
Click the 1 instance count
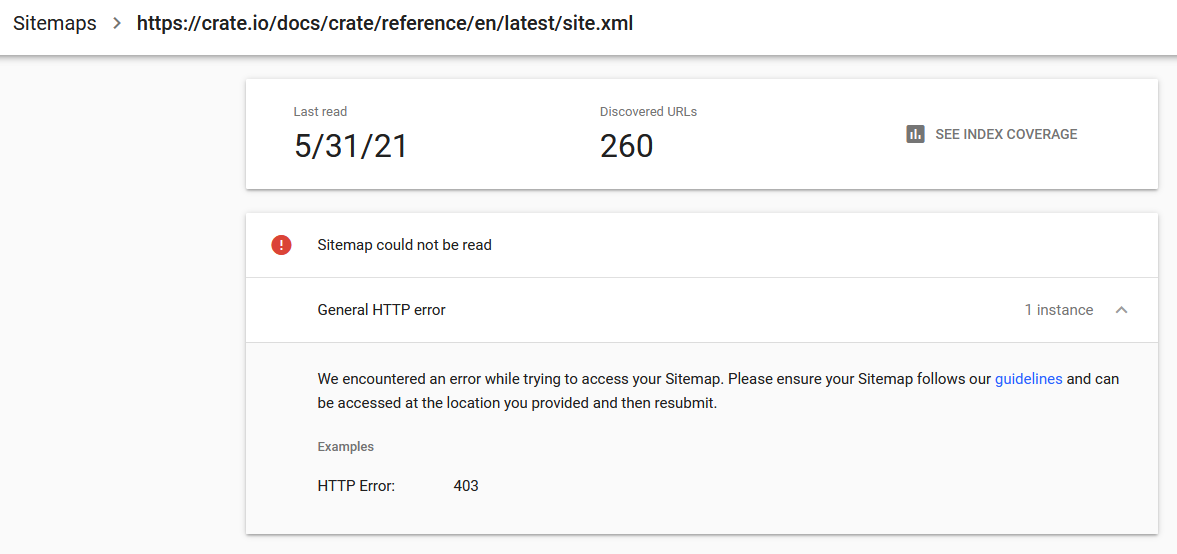point(1058,310)
